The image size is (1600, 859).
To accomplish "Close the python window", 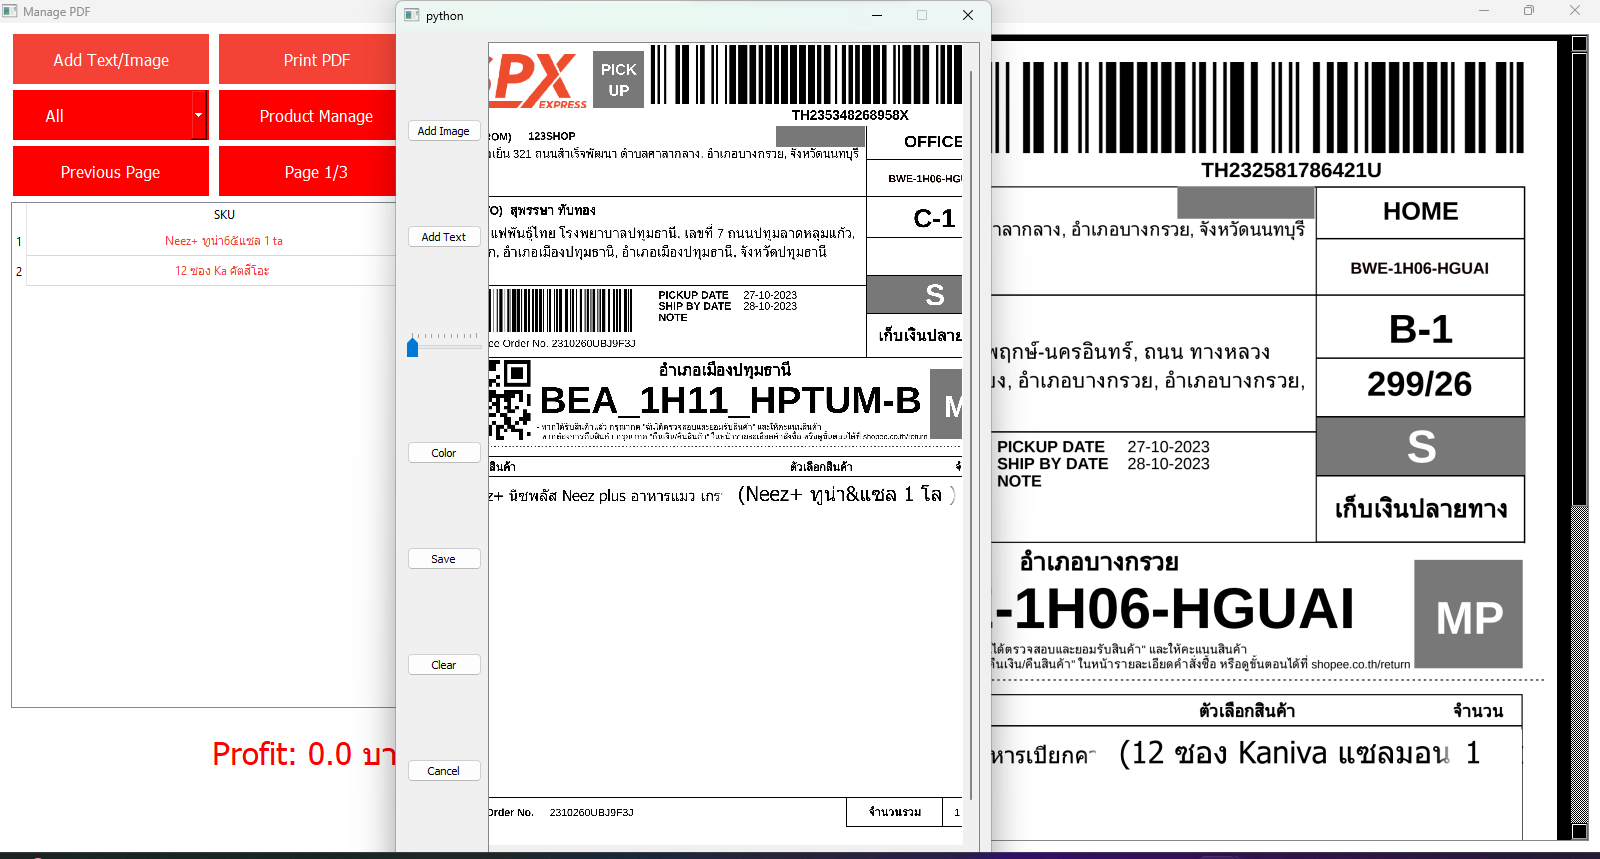I will pyautogui.click(x=968, y=15).
